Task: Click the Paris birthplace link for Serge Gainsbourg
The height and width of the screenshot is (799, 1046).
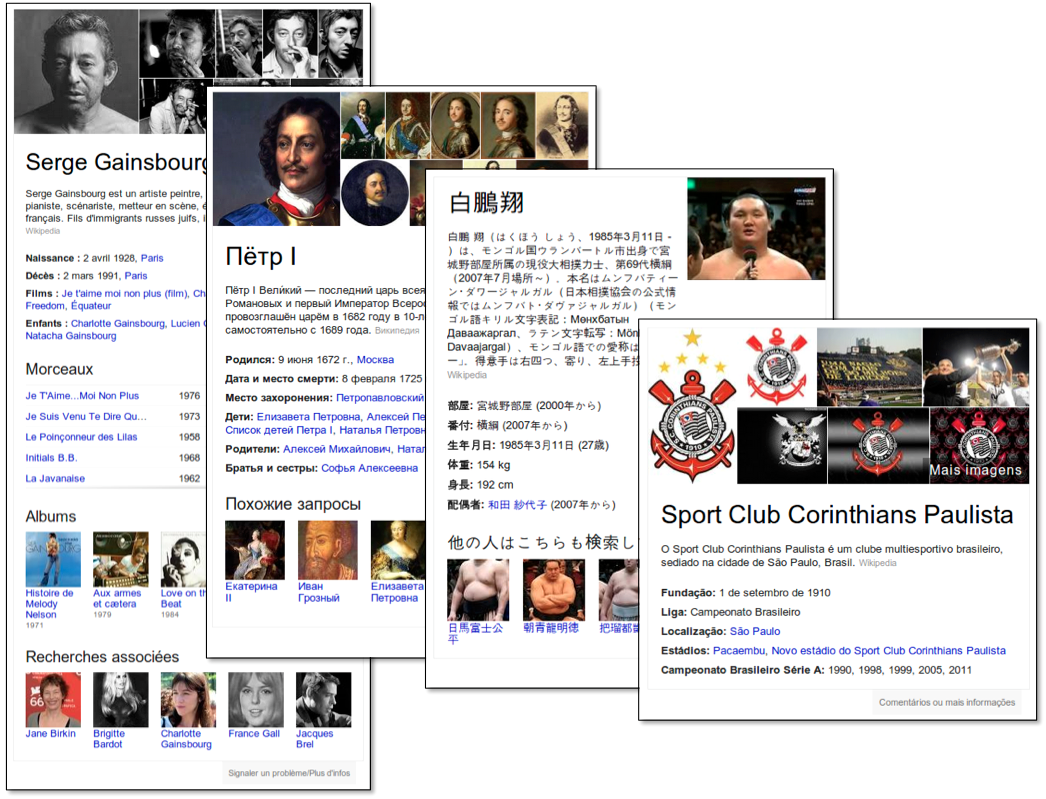Action: [152, 258]
